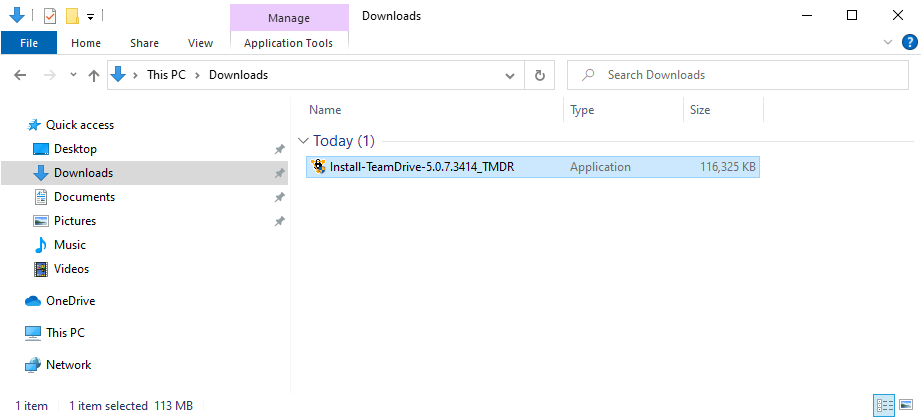Open Music in the navigation pane
The image size is (922, 418).
pyautogui.click(x=69, y=245)
